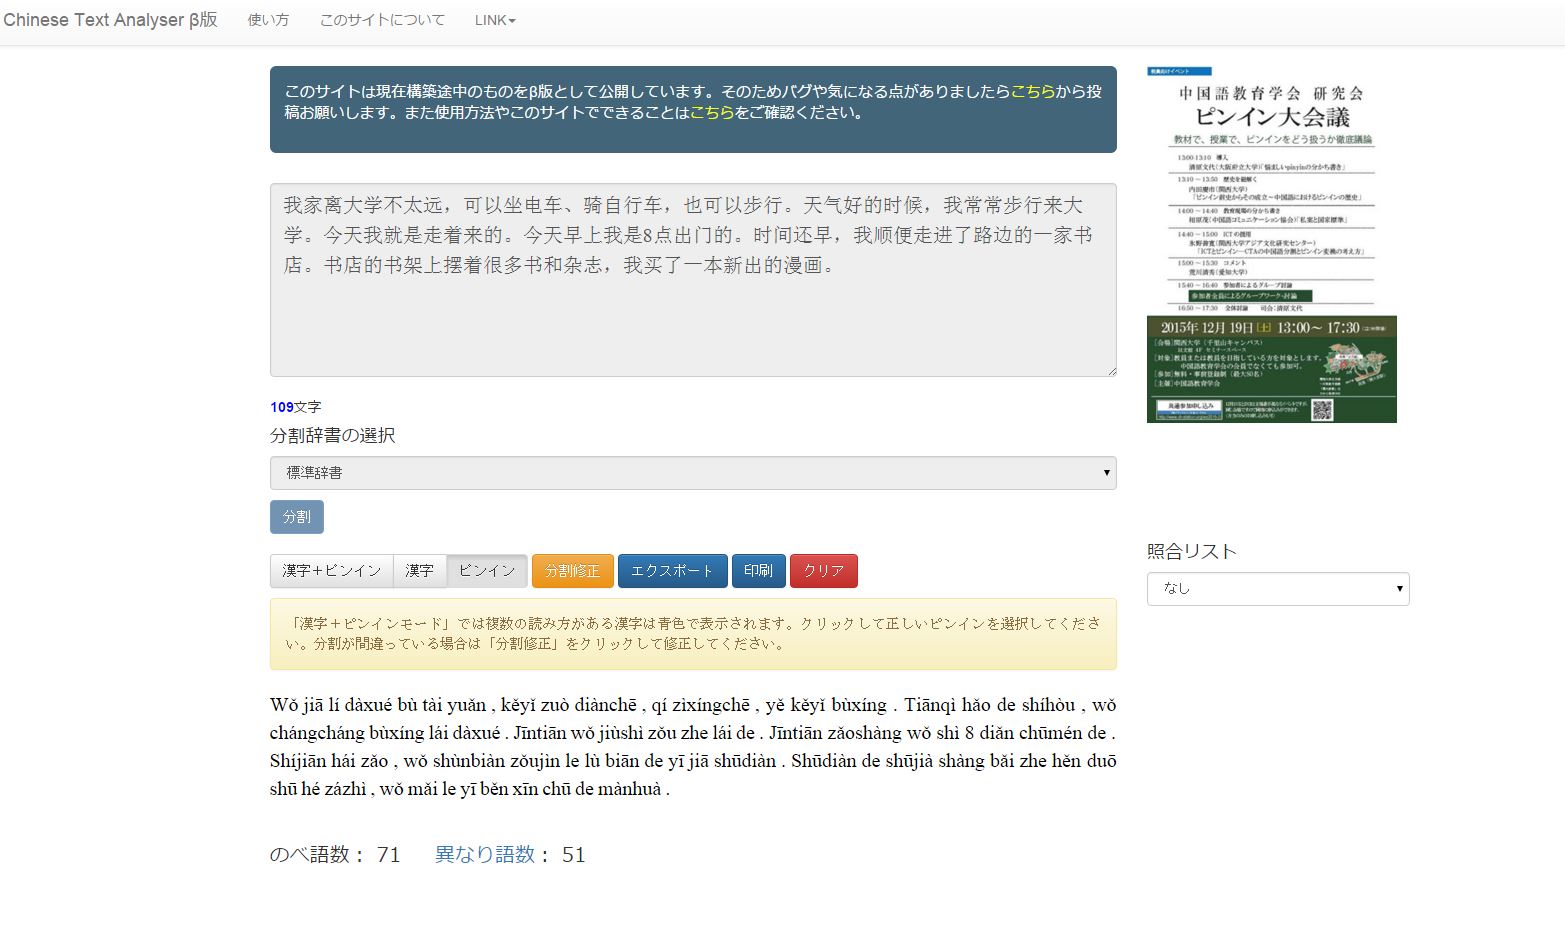The image size is (1565, 926).
Task: Expand the LINK dropdown menu
Action: pos(495,20)
